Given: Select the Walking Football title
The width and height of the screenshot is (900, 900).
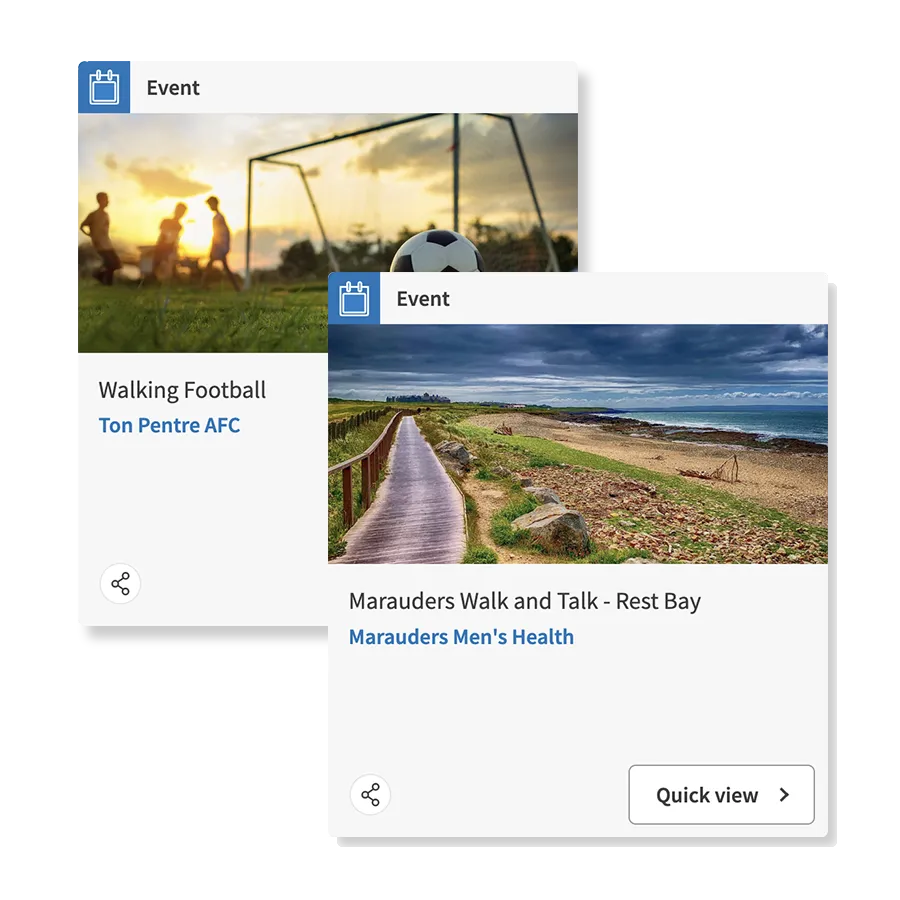Looking at the screenshot, I should tap(182, 390).
